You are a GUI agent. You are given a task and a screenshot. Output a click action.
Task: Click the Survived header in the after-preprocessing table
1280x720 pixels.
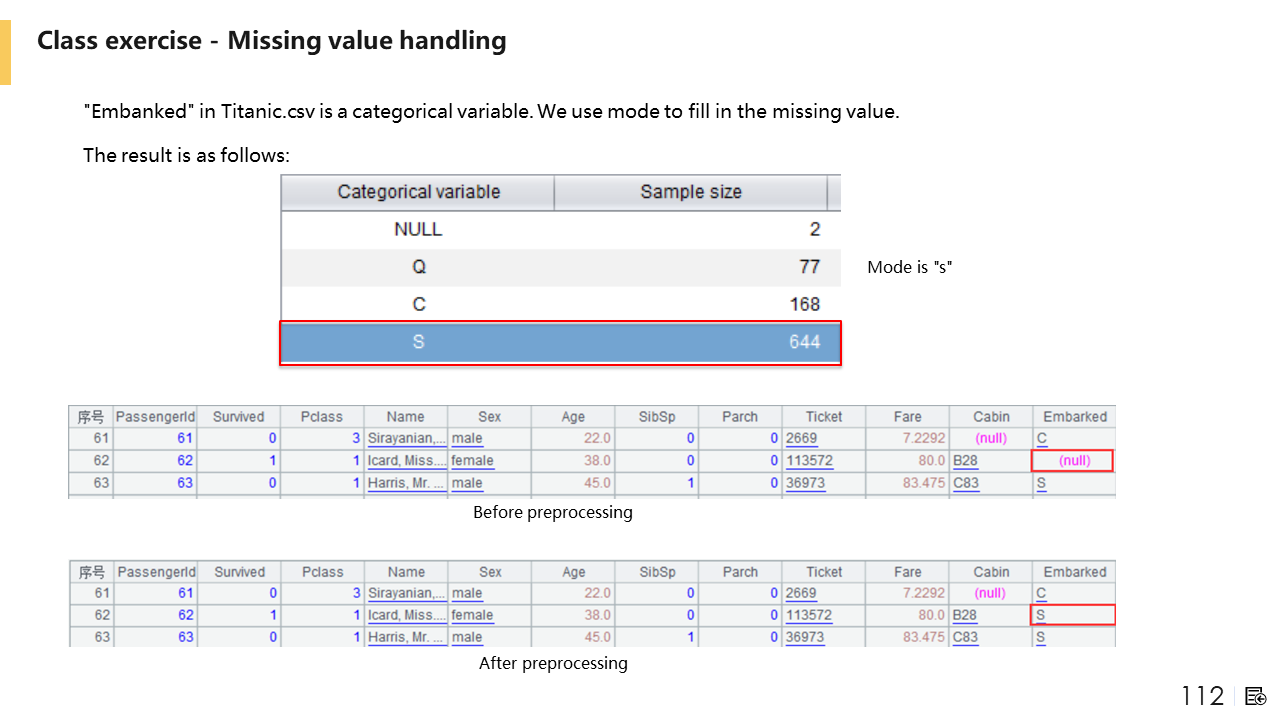[239, 572]
